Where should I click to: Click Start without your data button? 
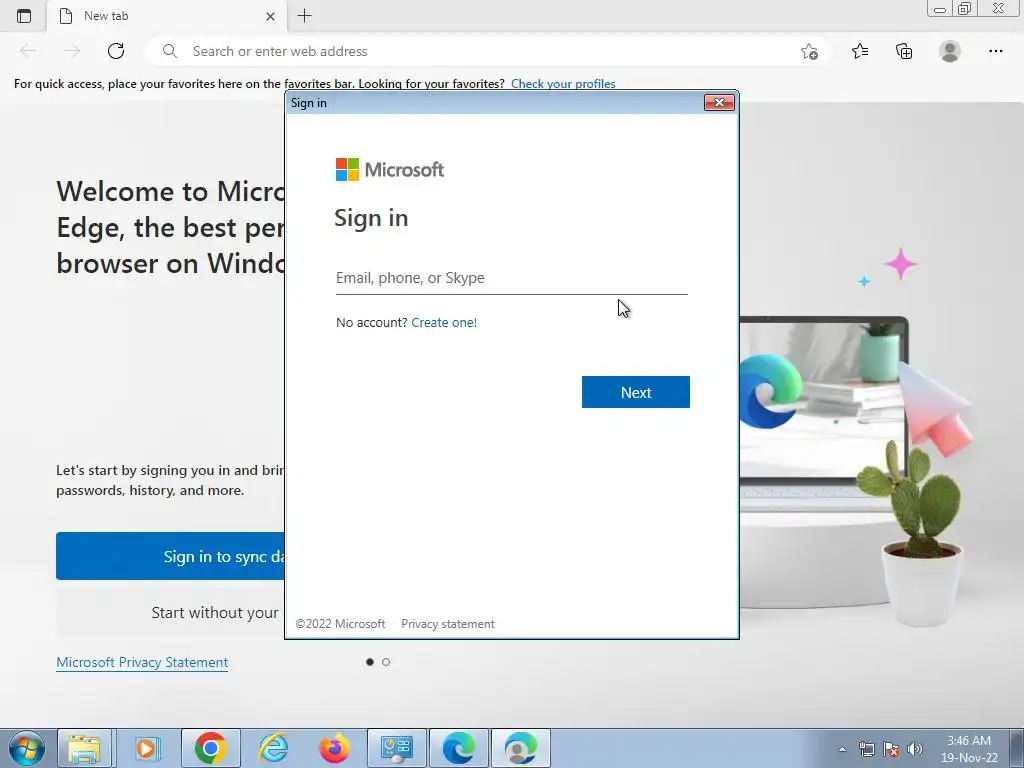(170, 613)
